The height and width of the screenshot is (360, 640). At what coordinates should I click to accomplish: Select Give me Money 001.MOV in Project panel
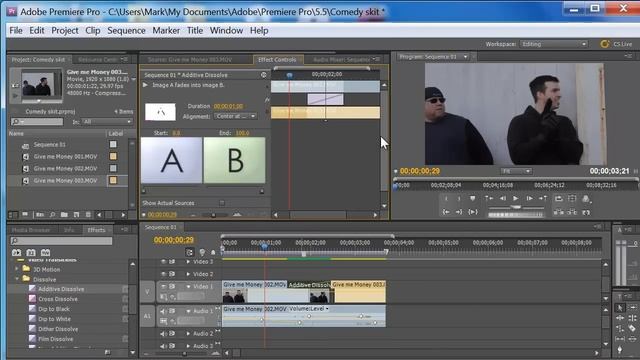(65, 156)
